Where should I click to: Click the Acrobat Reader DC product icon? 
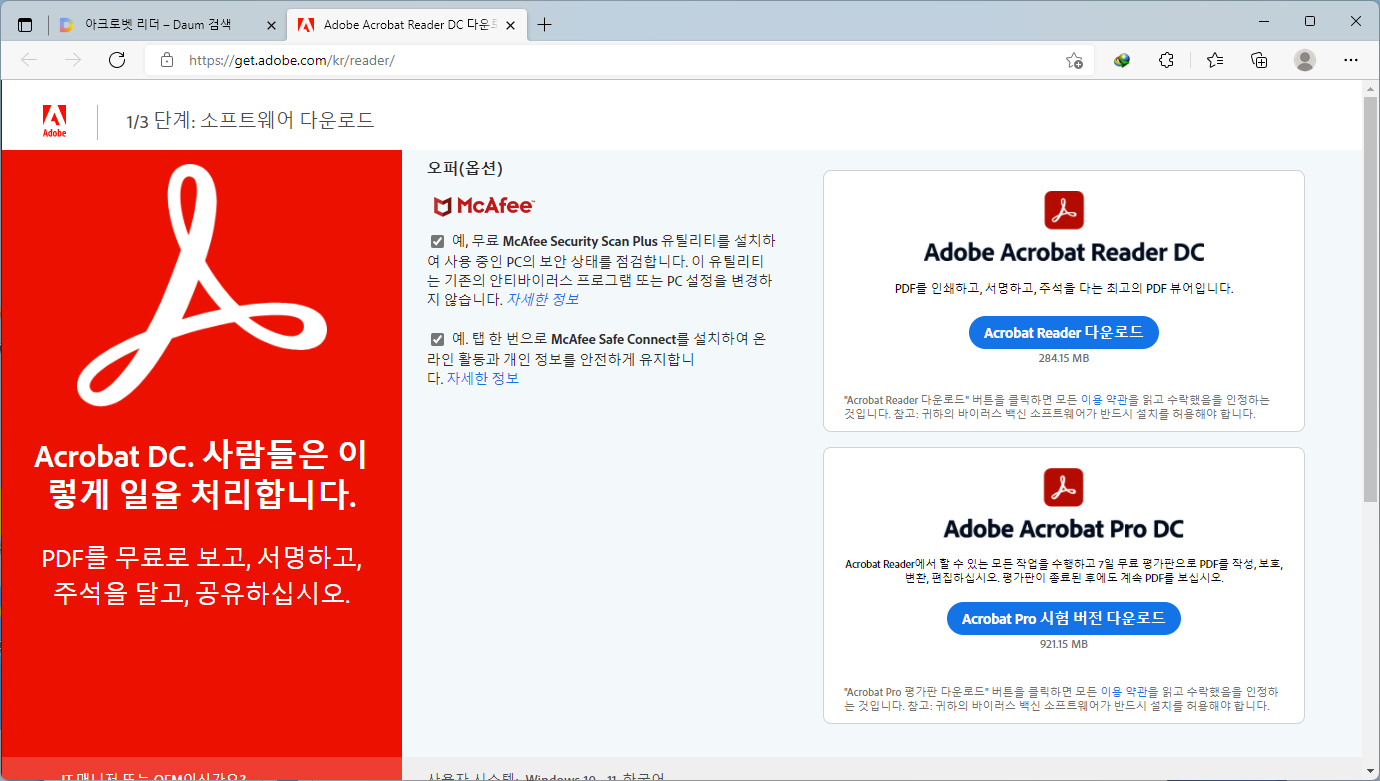pos(1064,210)
